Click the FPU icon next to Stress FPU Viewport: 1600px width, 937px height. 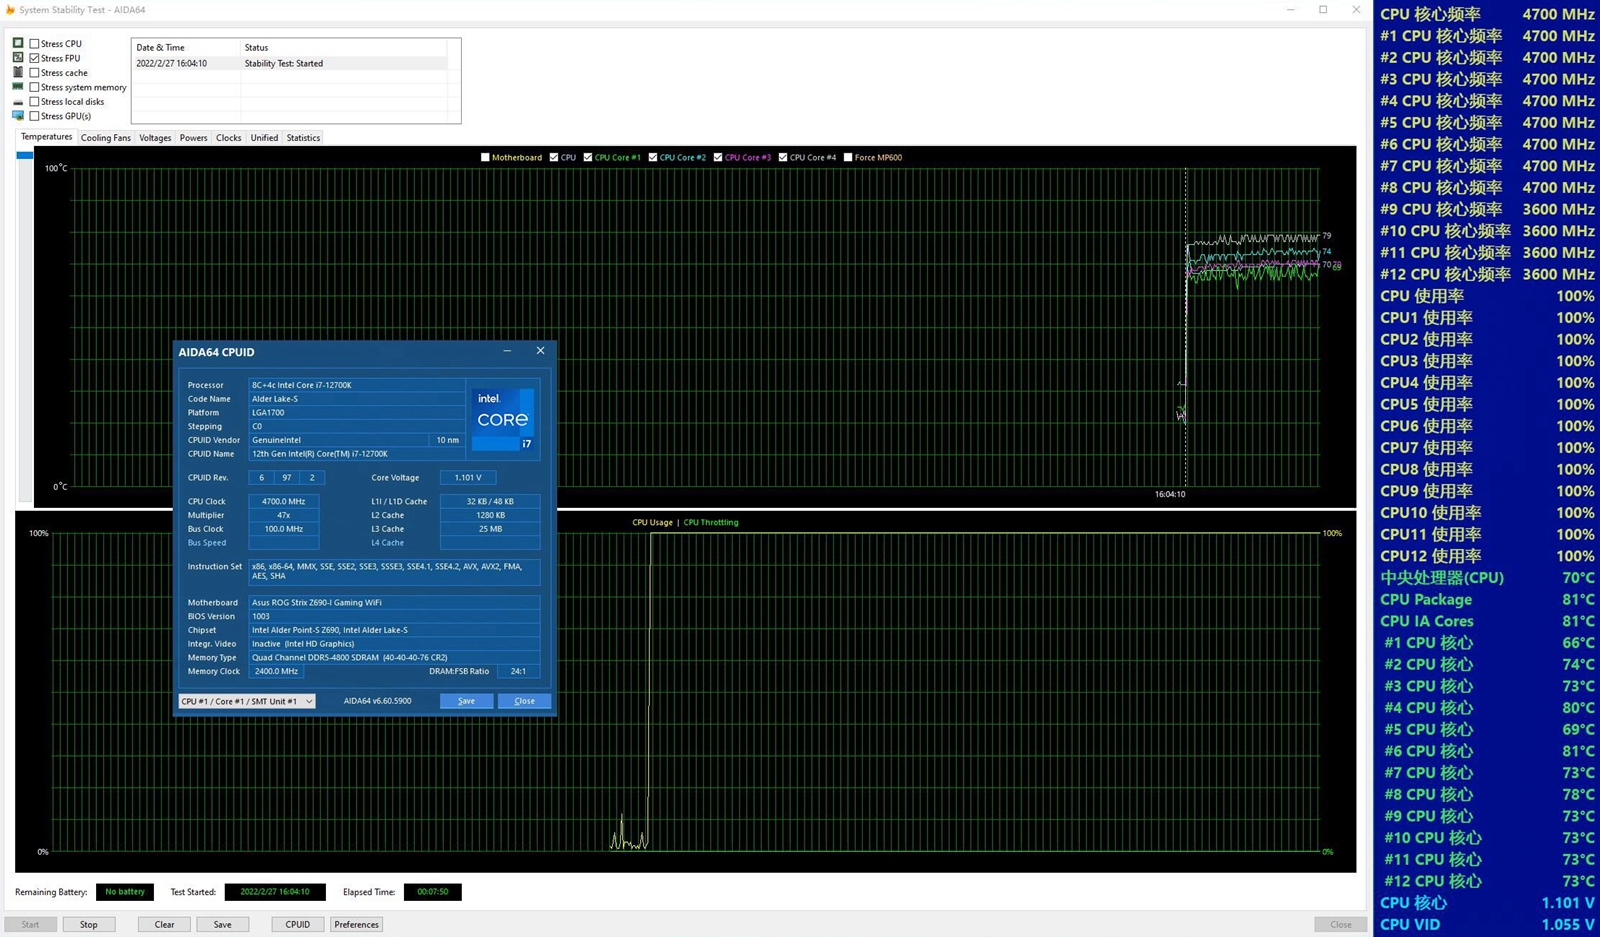(x=18, y=58)
